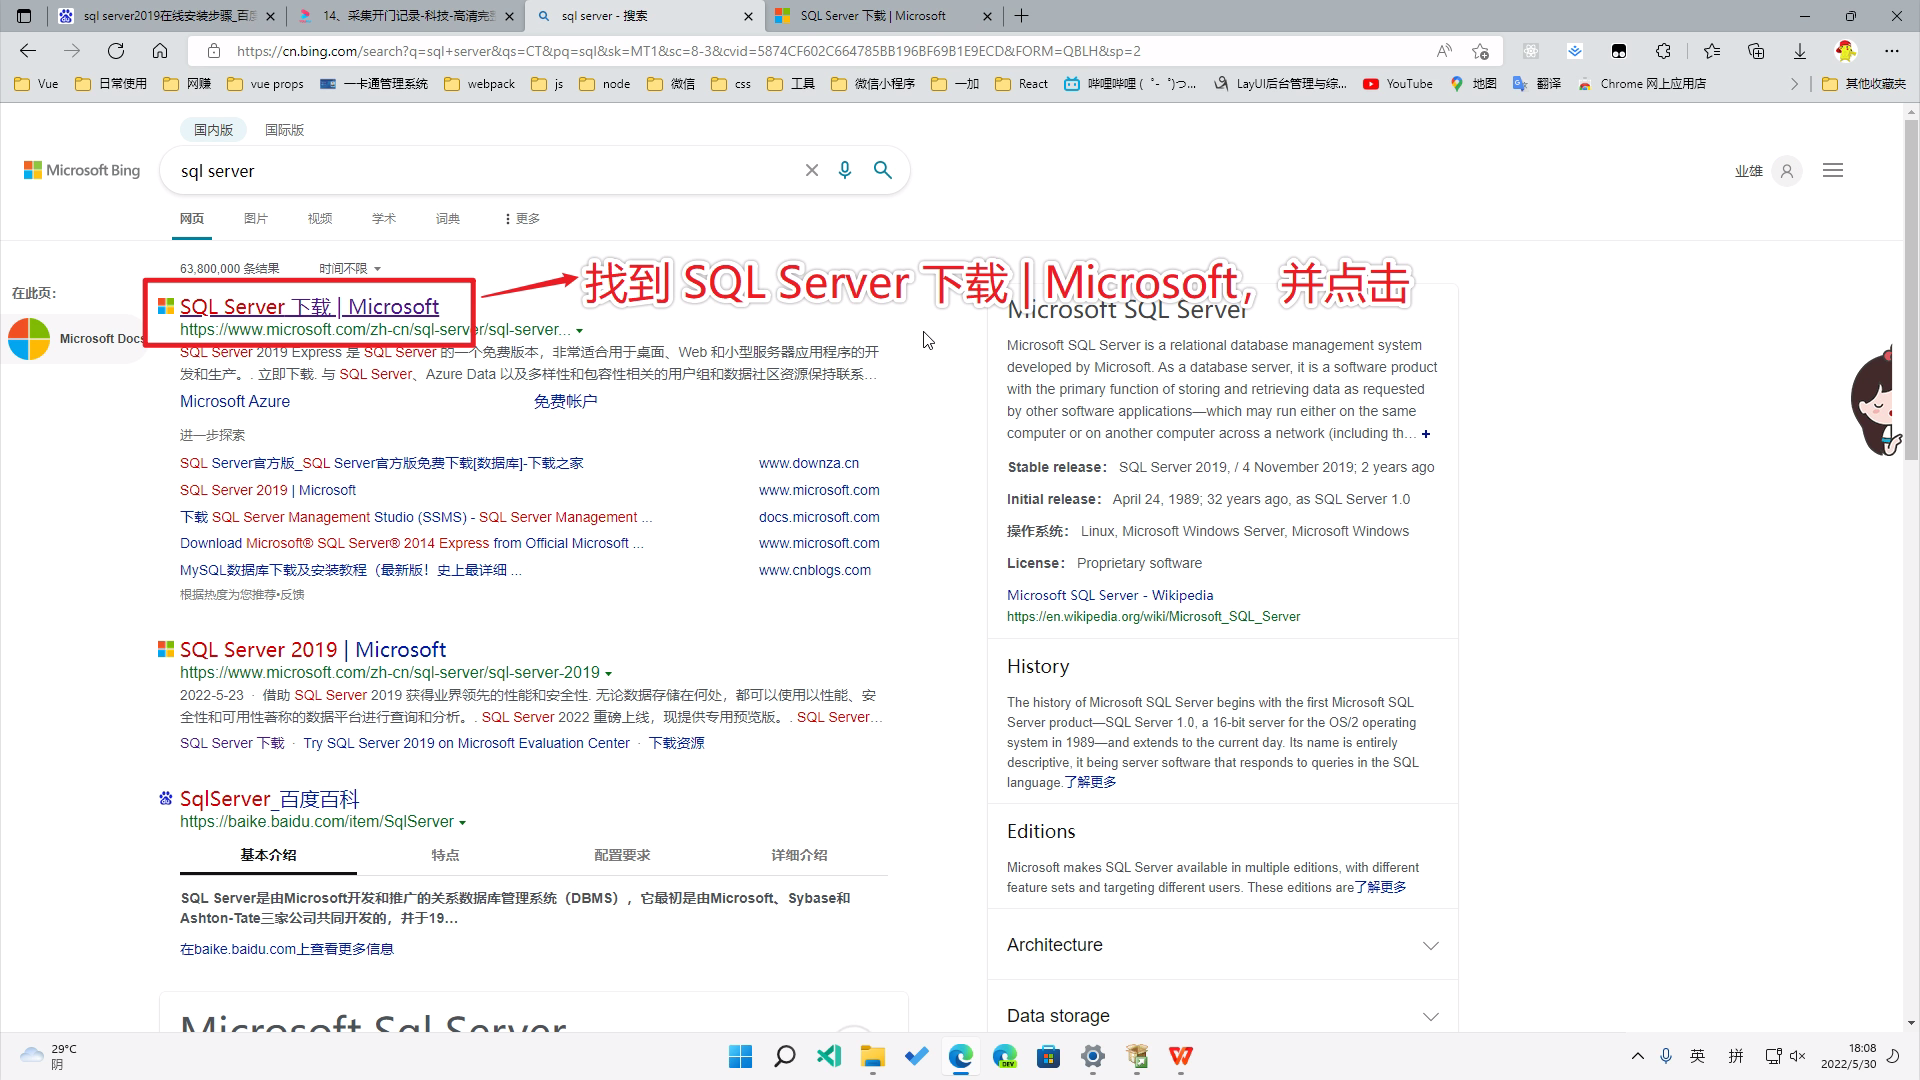The height and width of the screenshot is (1080, 1920).
Task: Open taskbar search icon
Action: coord(785,1056)
